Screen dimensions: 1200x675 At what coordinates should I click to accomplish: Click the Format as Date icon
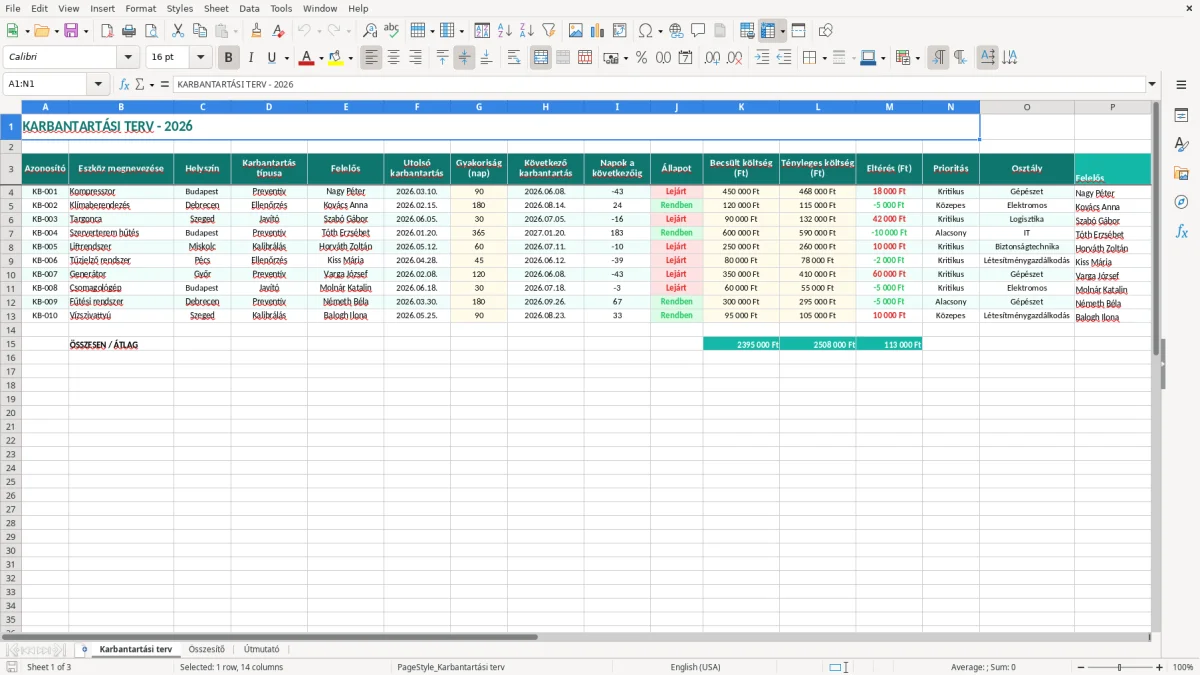tap(685, 58)
